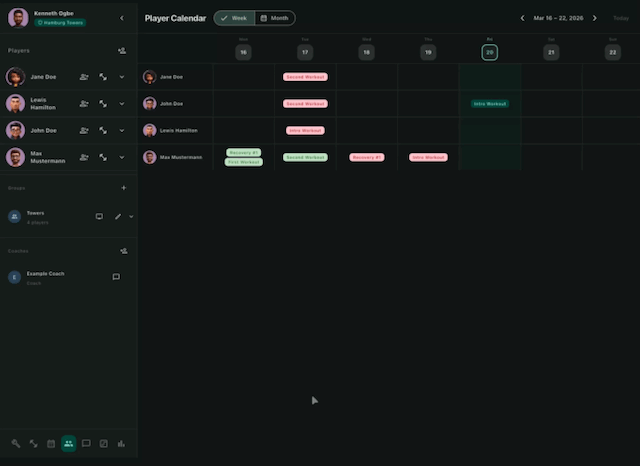Select Max Mustermann in the players sidebar

[47, 157]
